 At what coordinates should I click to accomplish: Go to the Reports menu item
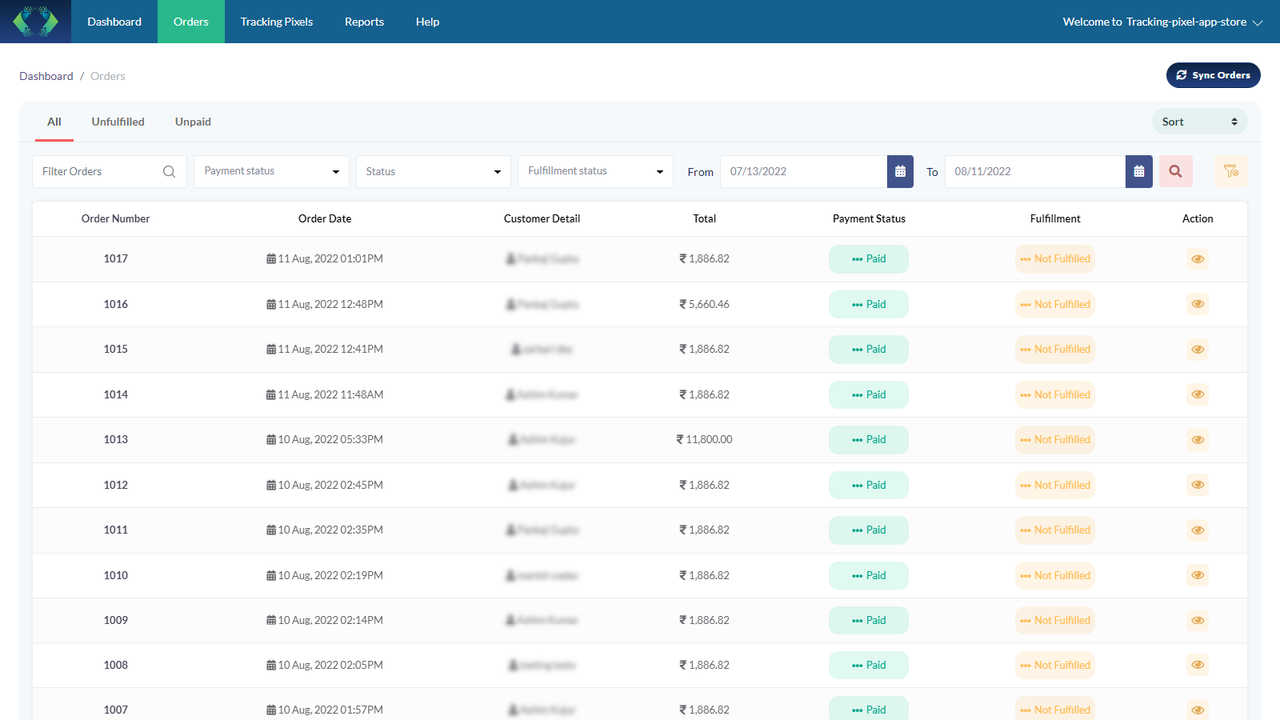pyautogui.click(x=364, y=21)
